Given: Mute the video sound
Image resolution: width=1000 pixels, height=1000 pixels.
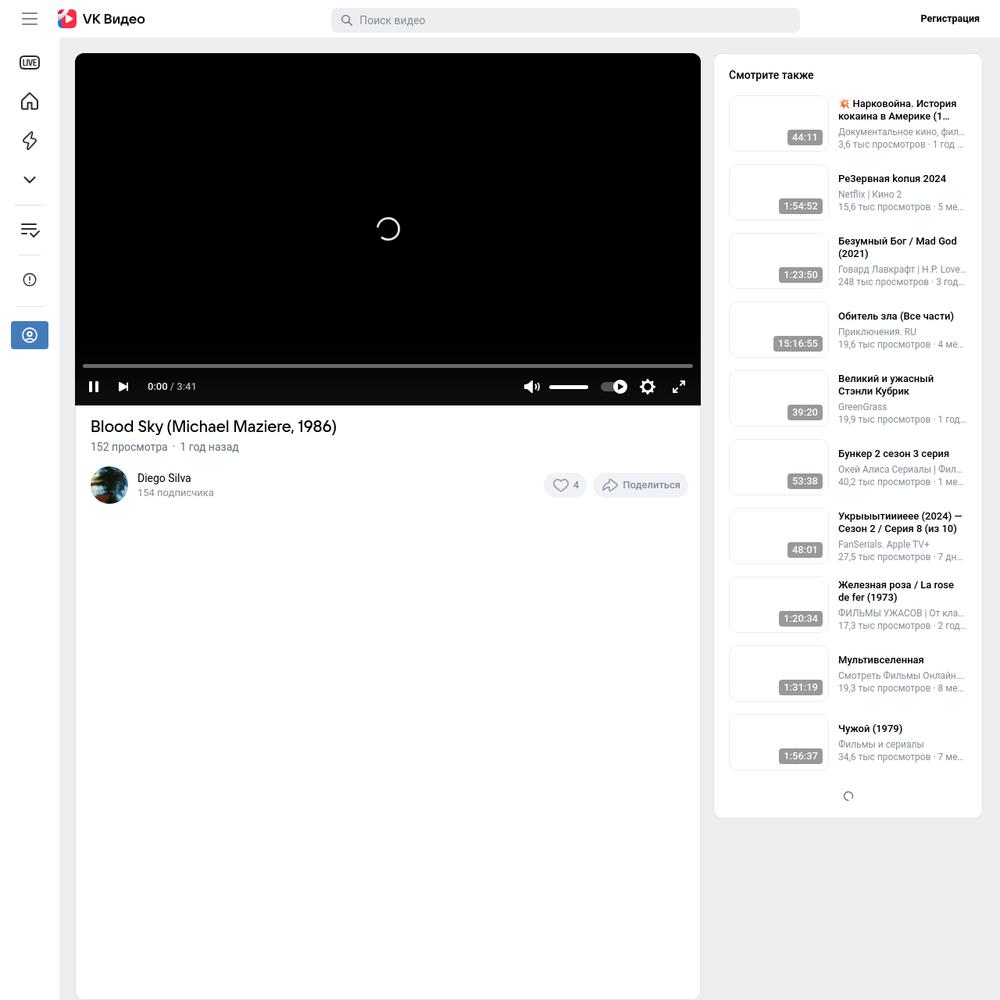Looking at the screenshot, I should 531,386.
